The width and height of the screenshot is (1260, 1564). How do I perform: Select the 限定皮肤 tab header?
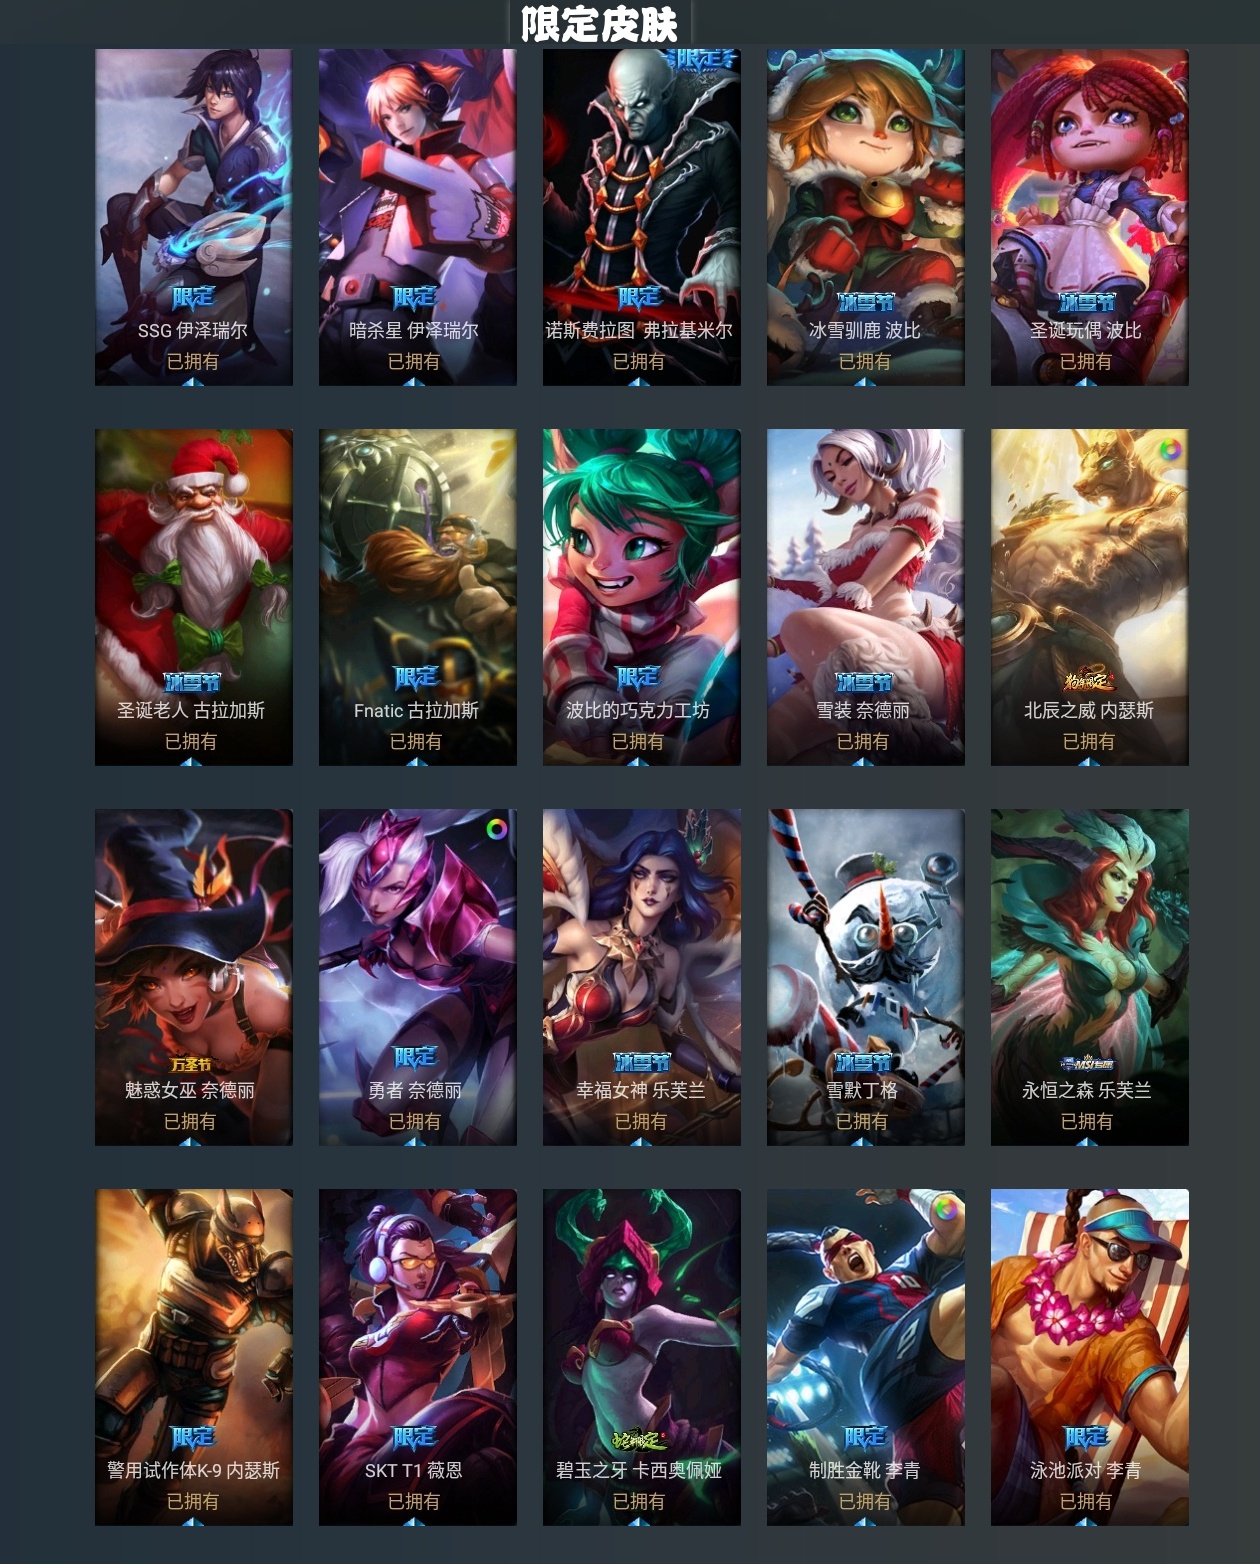[x=599, y=23]
